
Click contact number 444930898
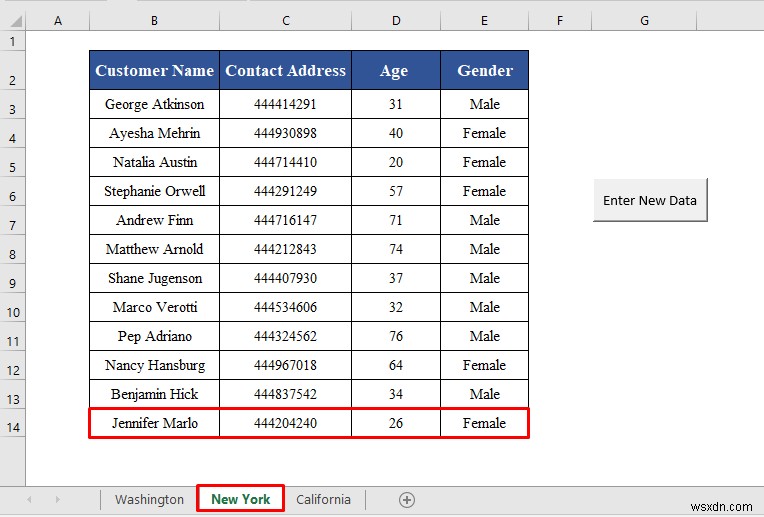click(x=286, y=133)
